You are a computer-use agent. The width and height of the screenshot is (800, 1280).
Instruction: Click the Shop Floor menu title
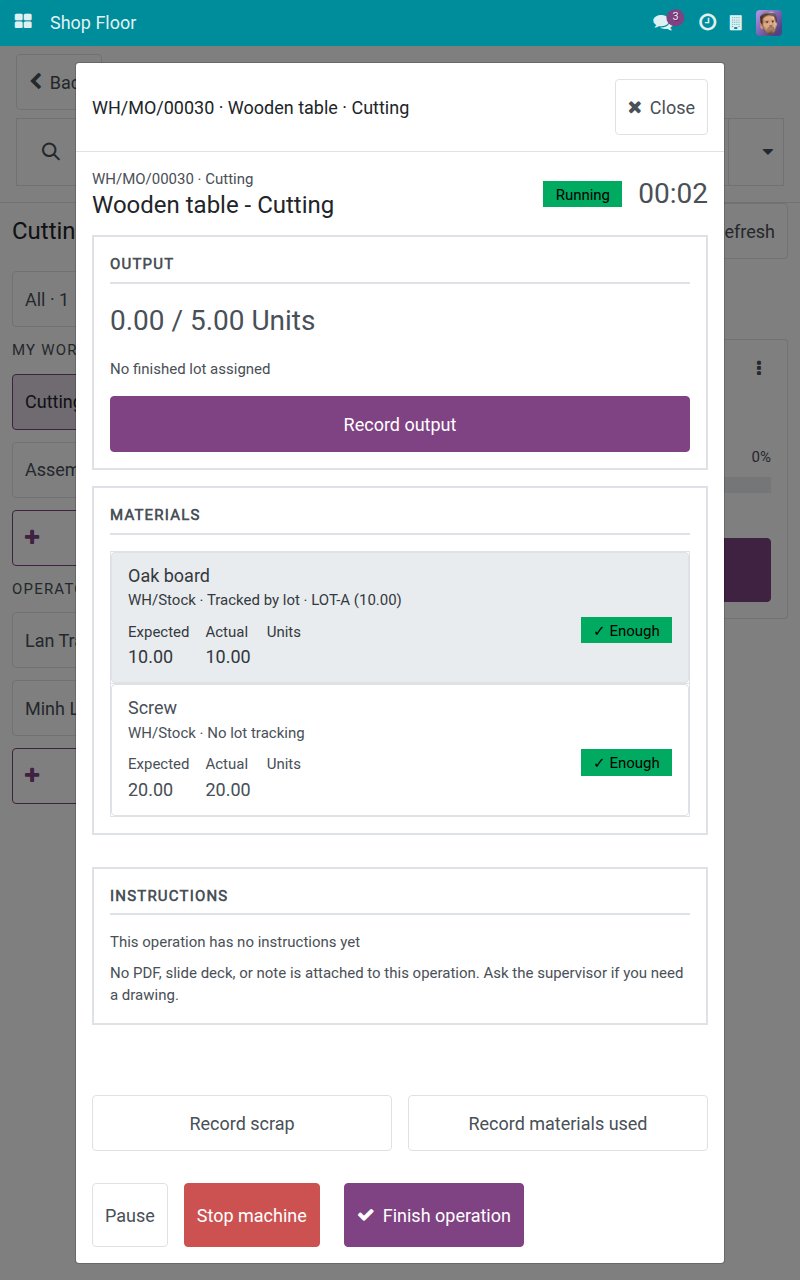coord(93,22)
